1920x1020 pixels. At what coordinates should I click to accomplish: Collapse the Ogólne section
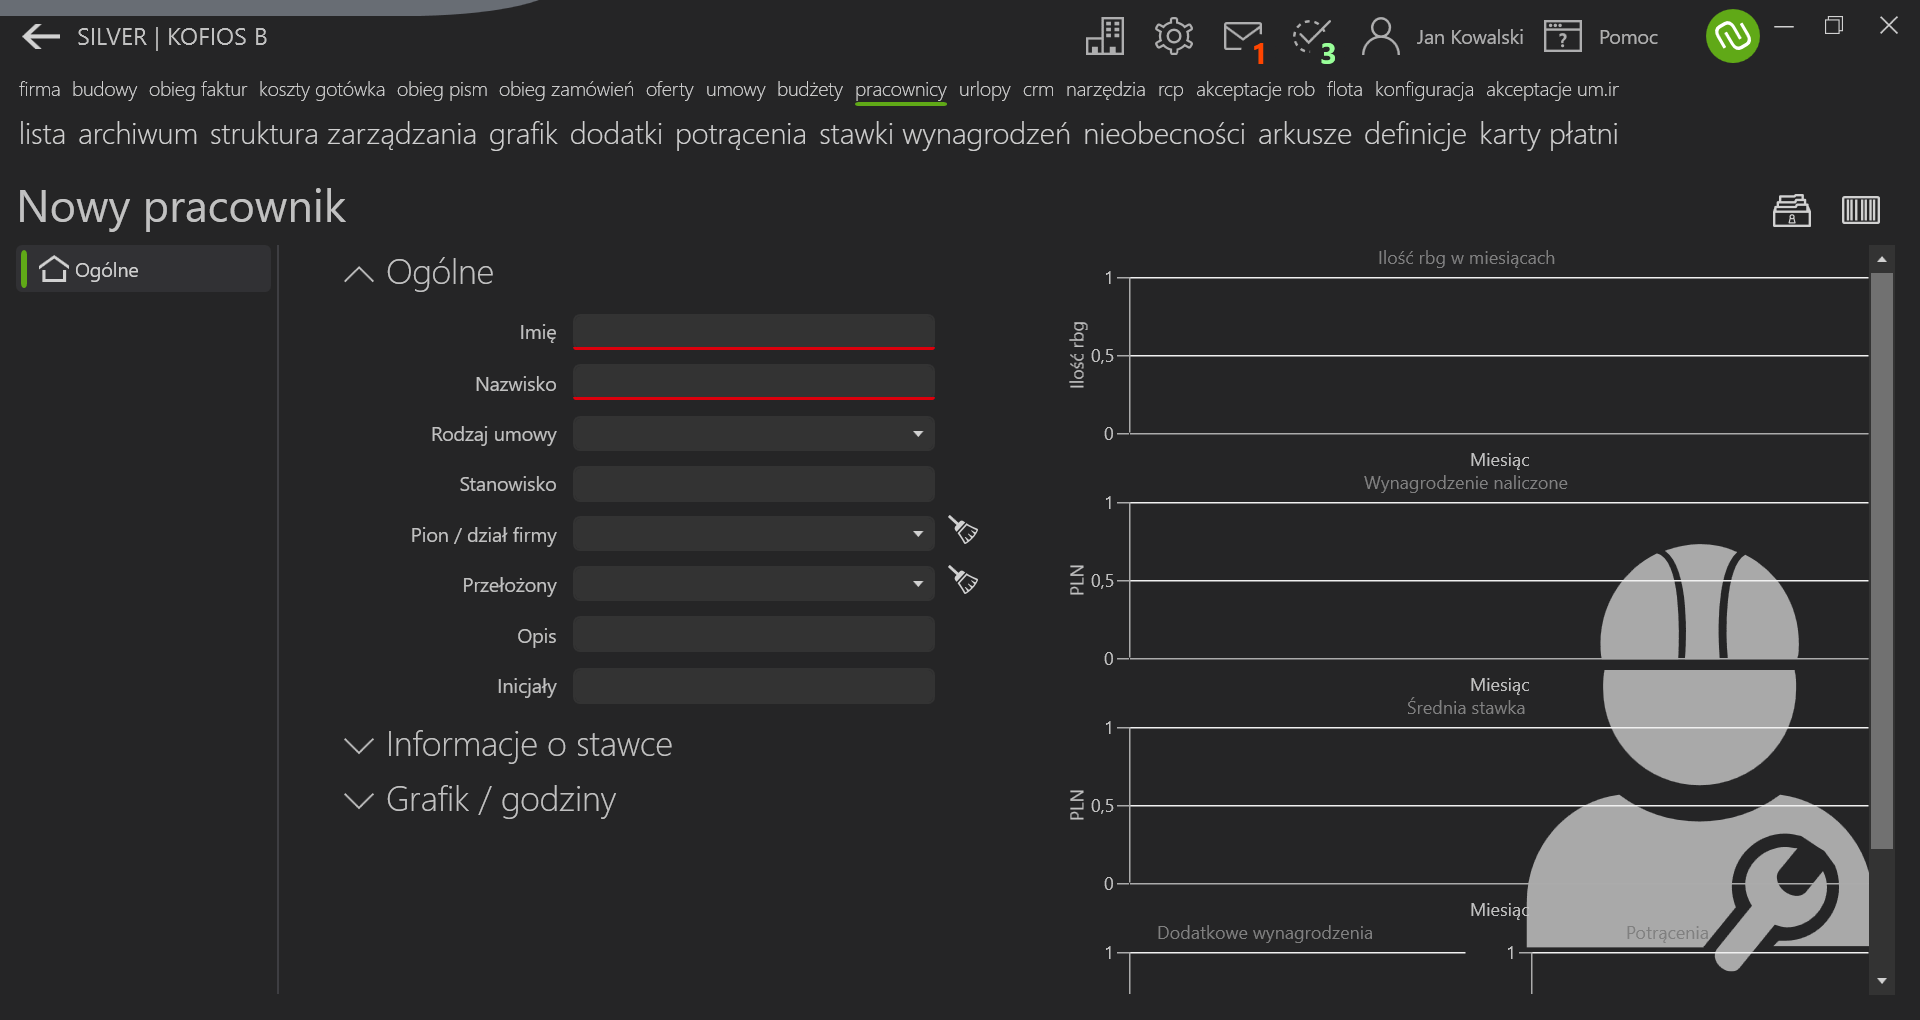[x=358, y=274]
